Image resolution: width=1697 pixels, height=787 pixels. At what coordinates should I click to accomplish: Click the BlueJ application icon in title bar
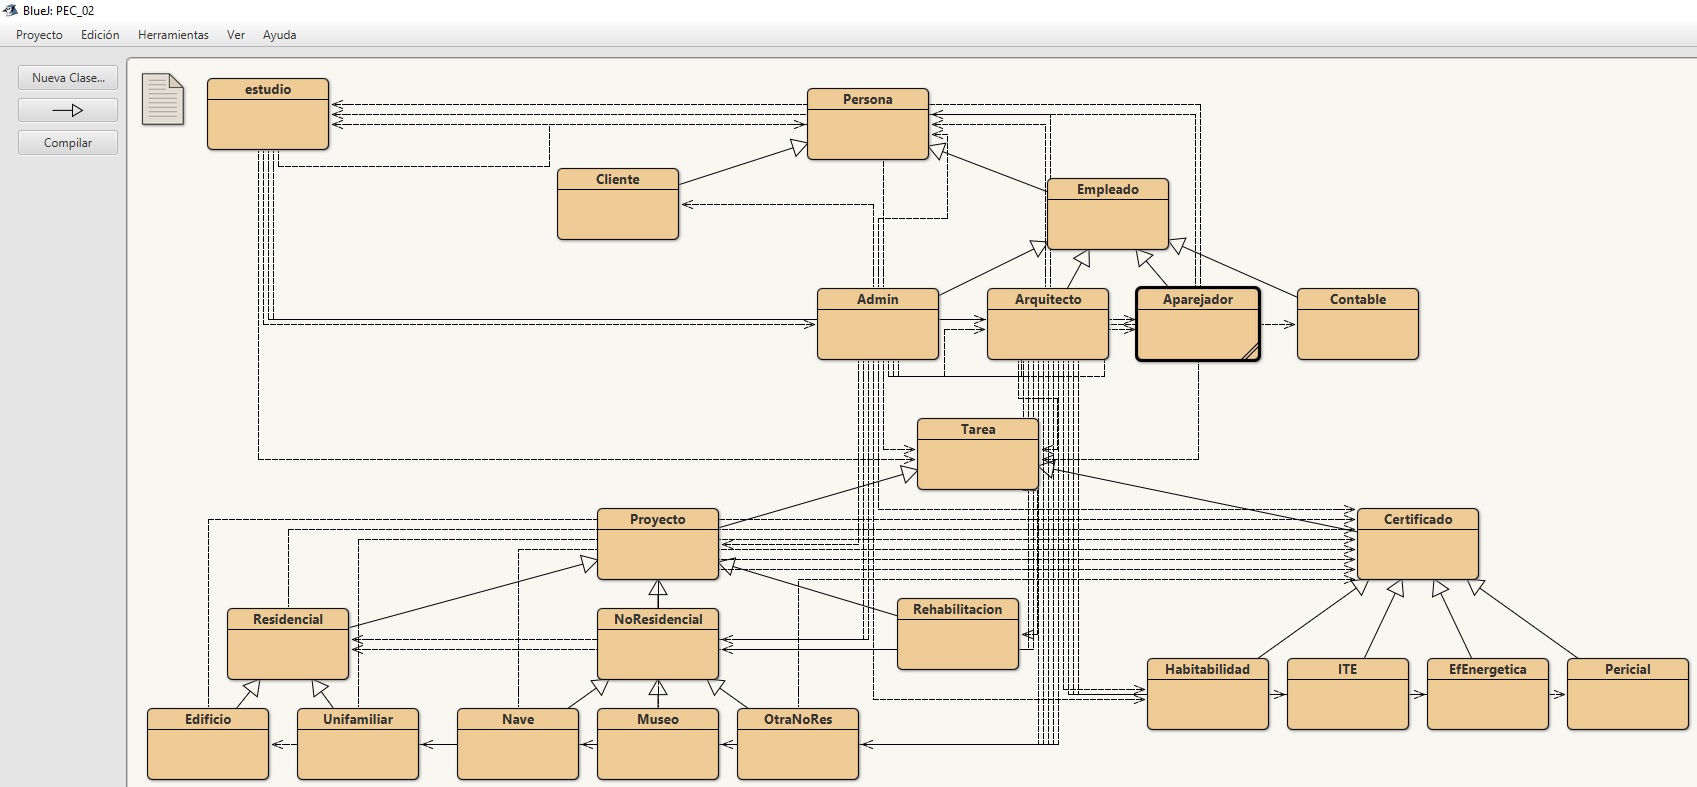(11, 10)
